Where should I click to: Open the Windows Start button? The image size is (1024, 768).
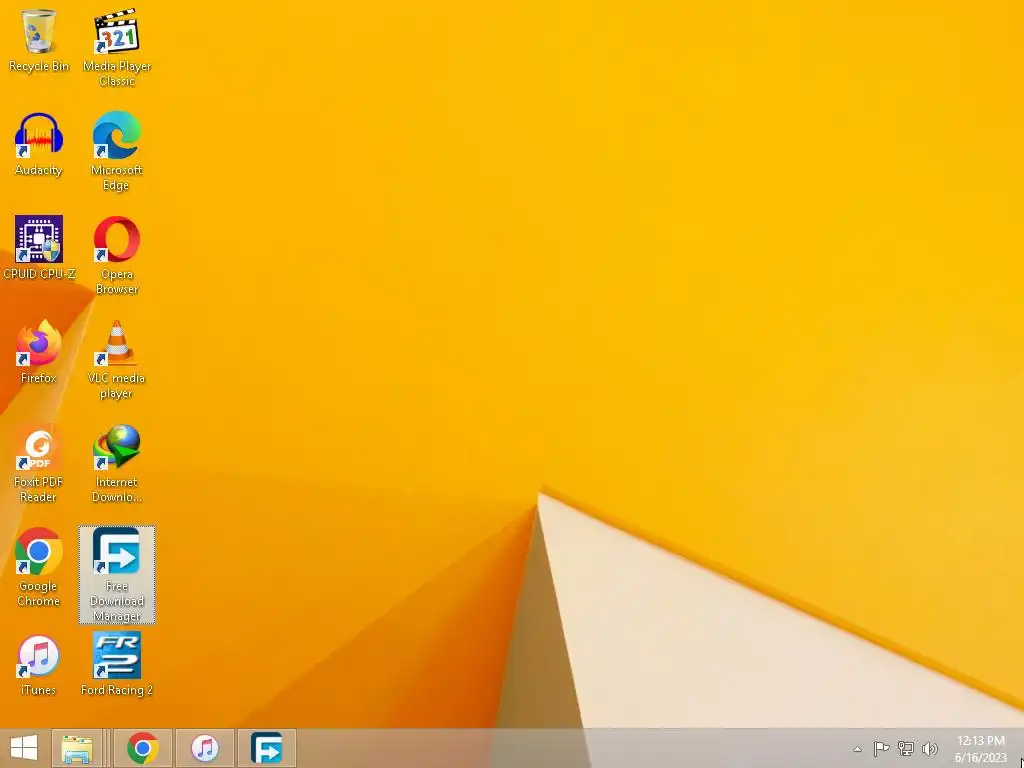[x=24, y=748]
